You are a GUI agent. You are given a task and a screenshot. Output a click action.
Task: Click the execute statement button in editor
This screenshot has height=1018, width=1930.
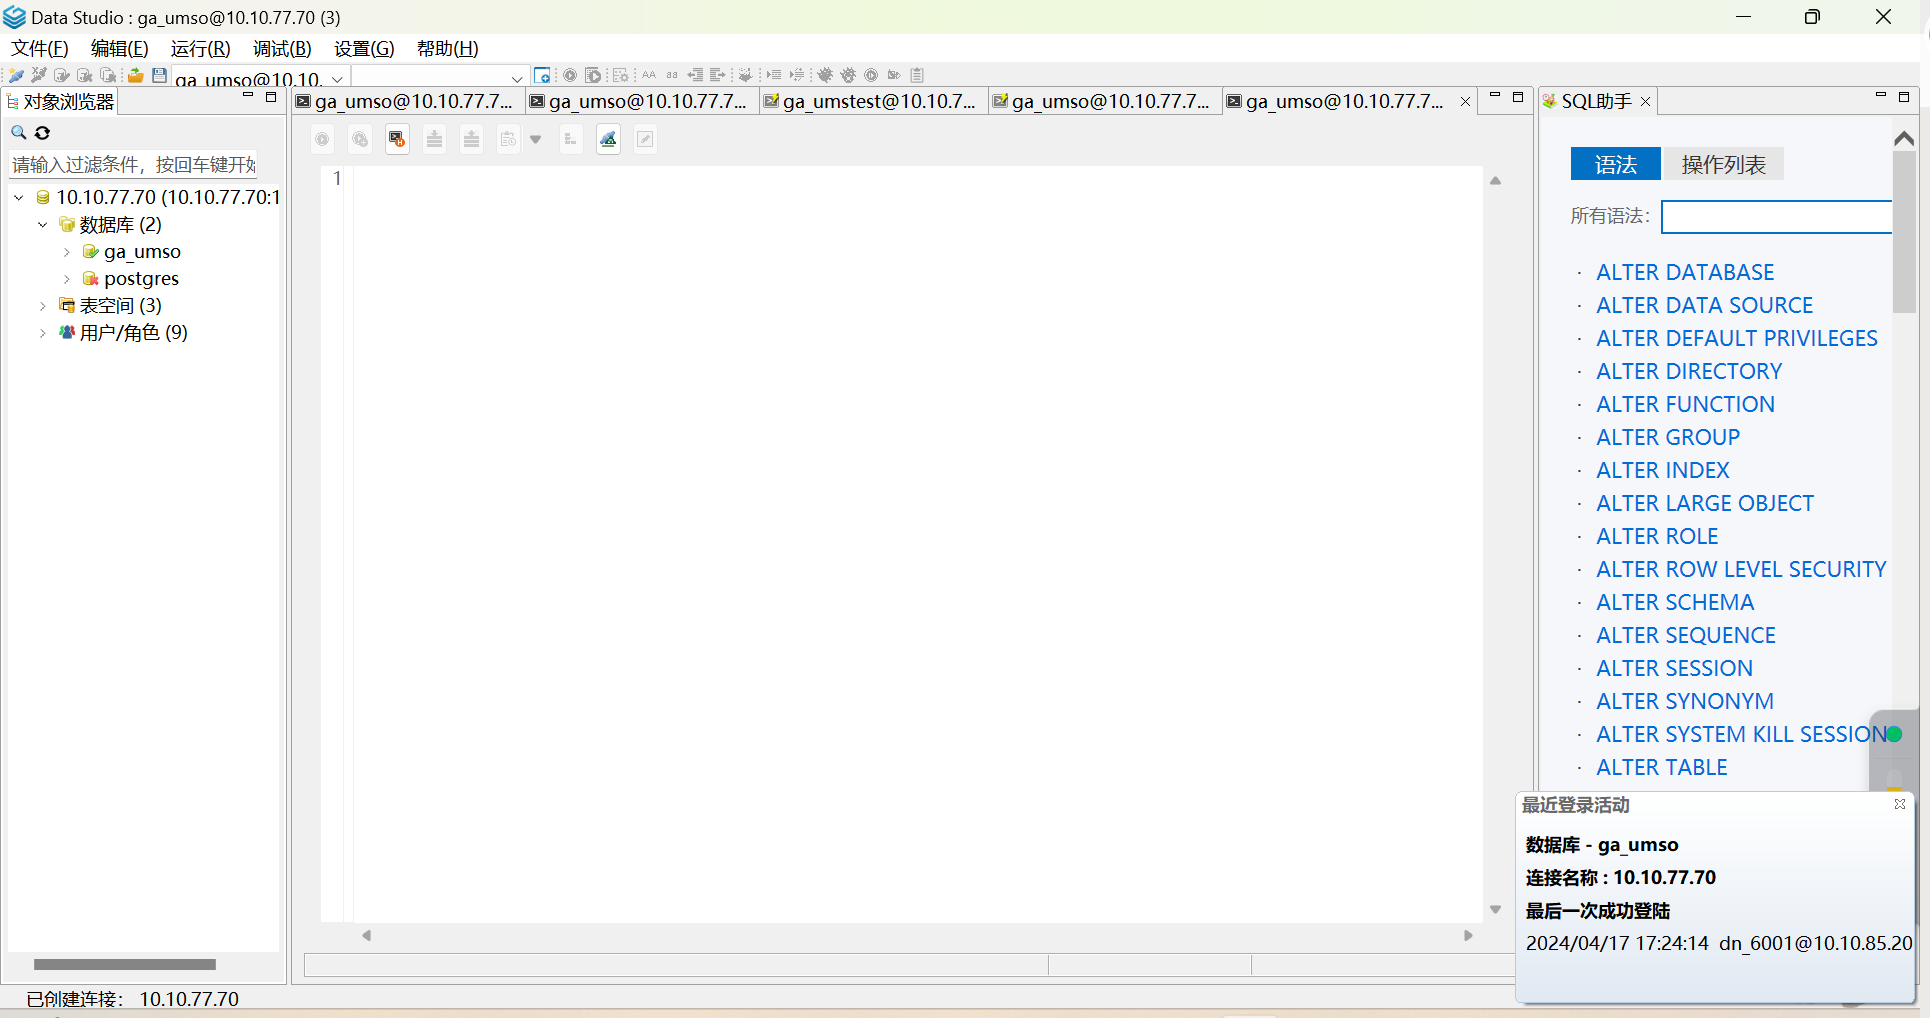(x=322, y=139)
